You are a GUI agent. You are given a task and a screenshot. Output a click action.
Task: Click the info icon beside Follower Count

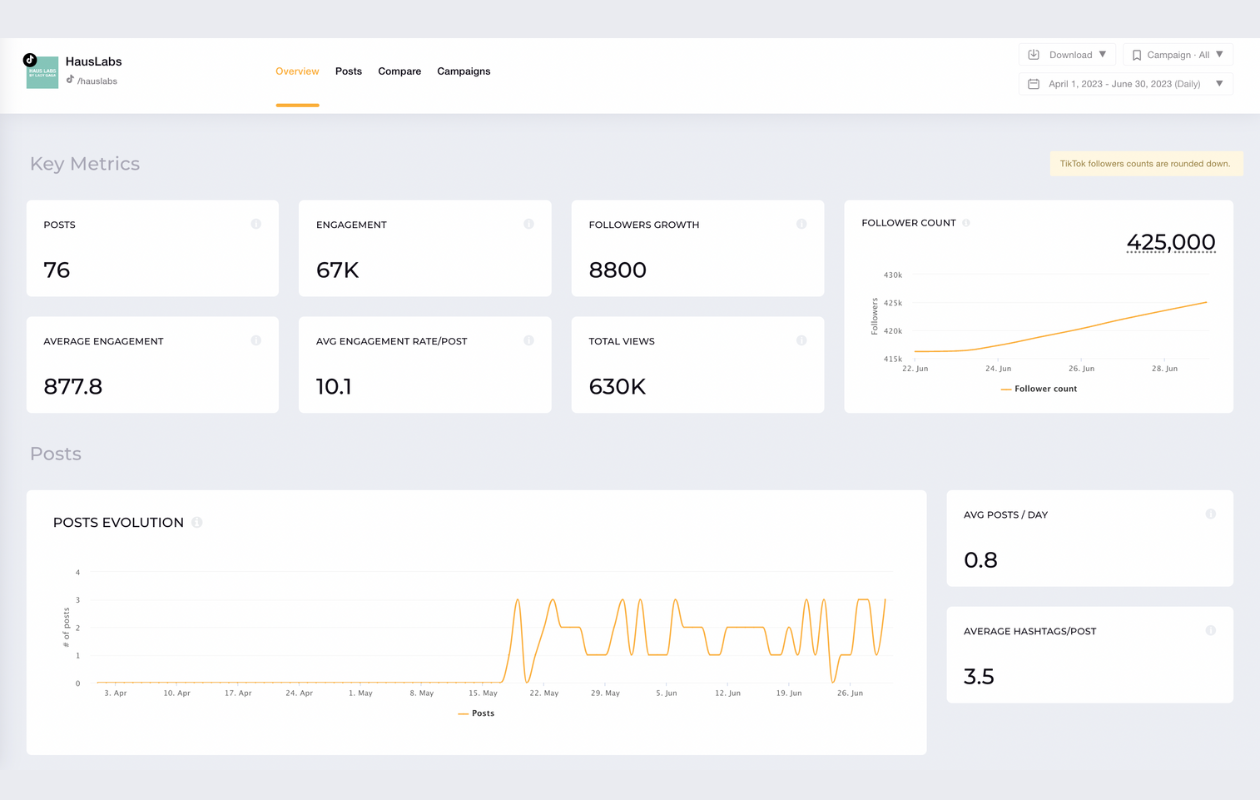point(966,223)
